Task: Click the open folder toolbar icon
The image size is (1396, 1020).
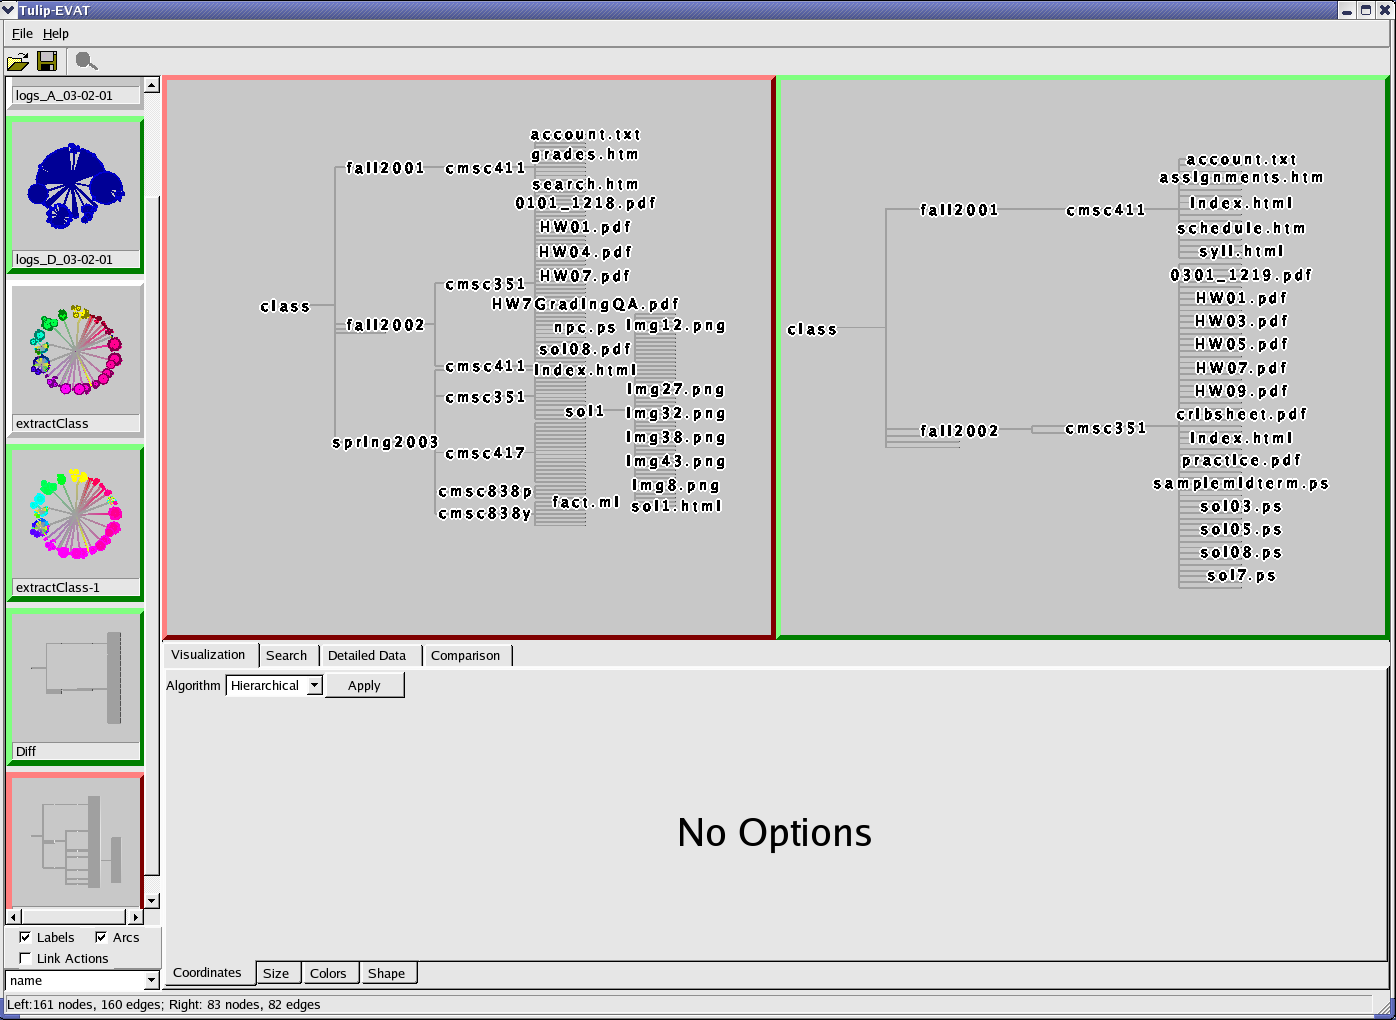Action: 18,61
